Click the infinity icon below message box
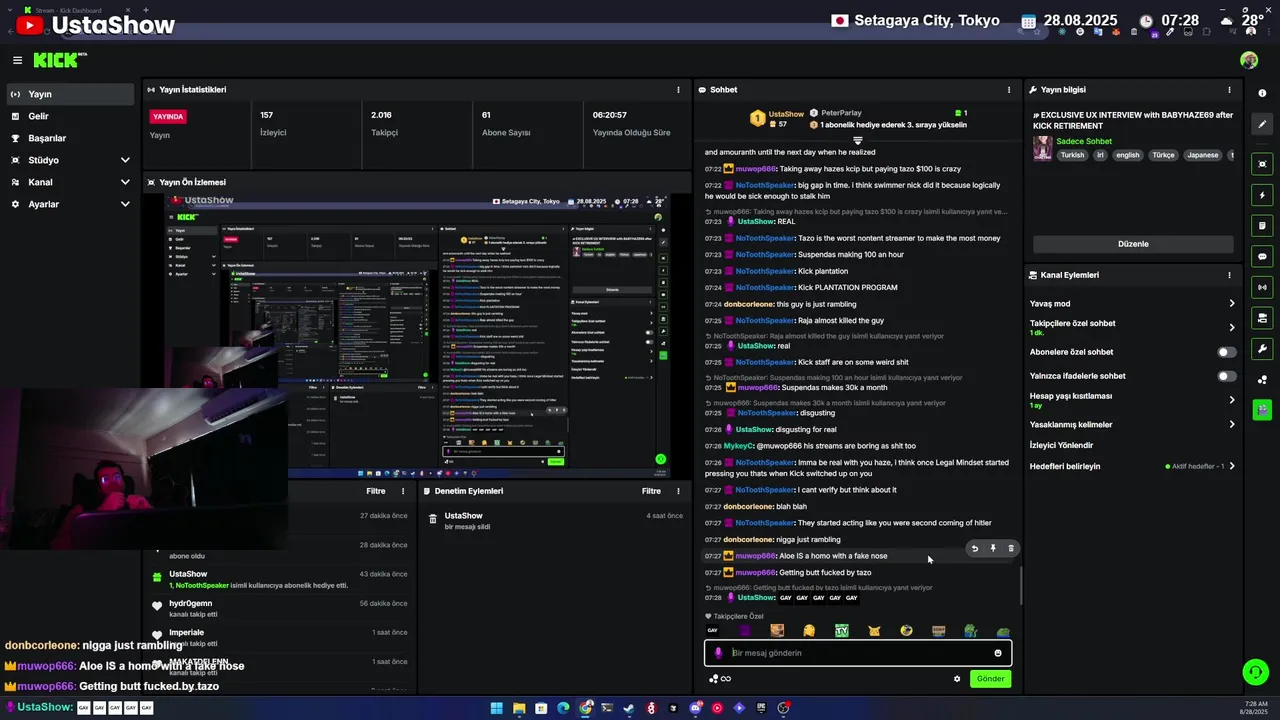The image size is (1280, 720). click(x=725, y=679)
